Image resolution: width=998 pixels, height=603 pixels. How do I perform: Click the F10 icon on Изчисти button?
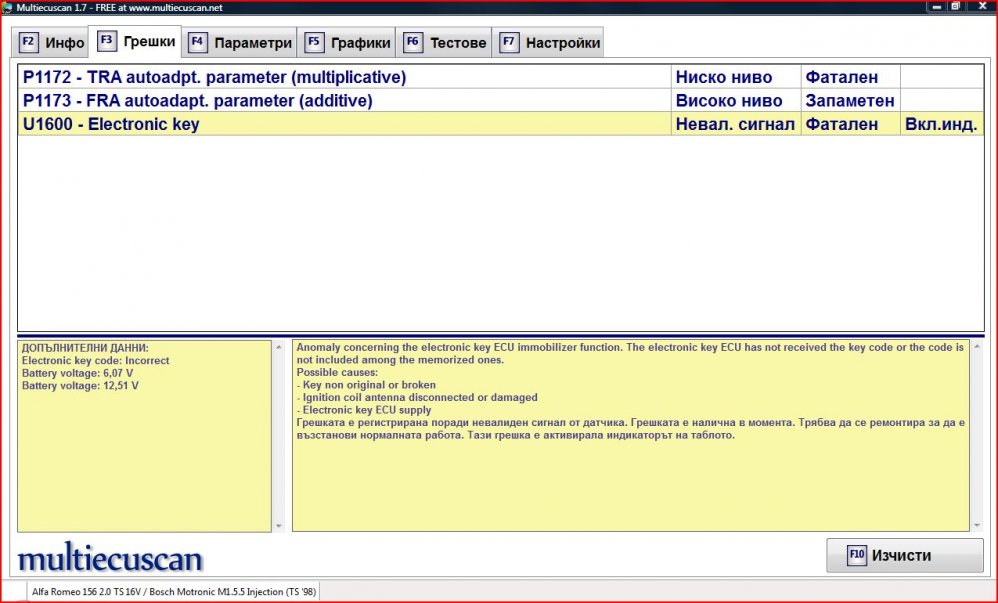[x=856, y=556]
